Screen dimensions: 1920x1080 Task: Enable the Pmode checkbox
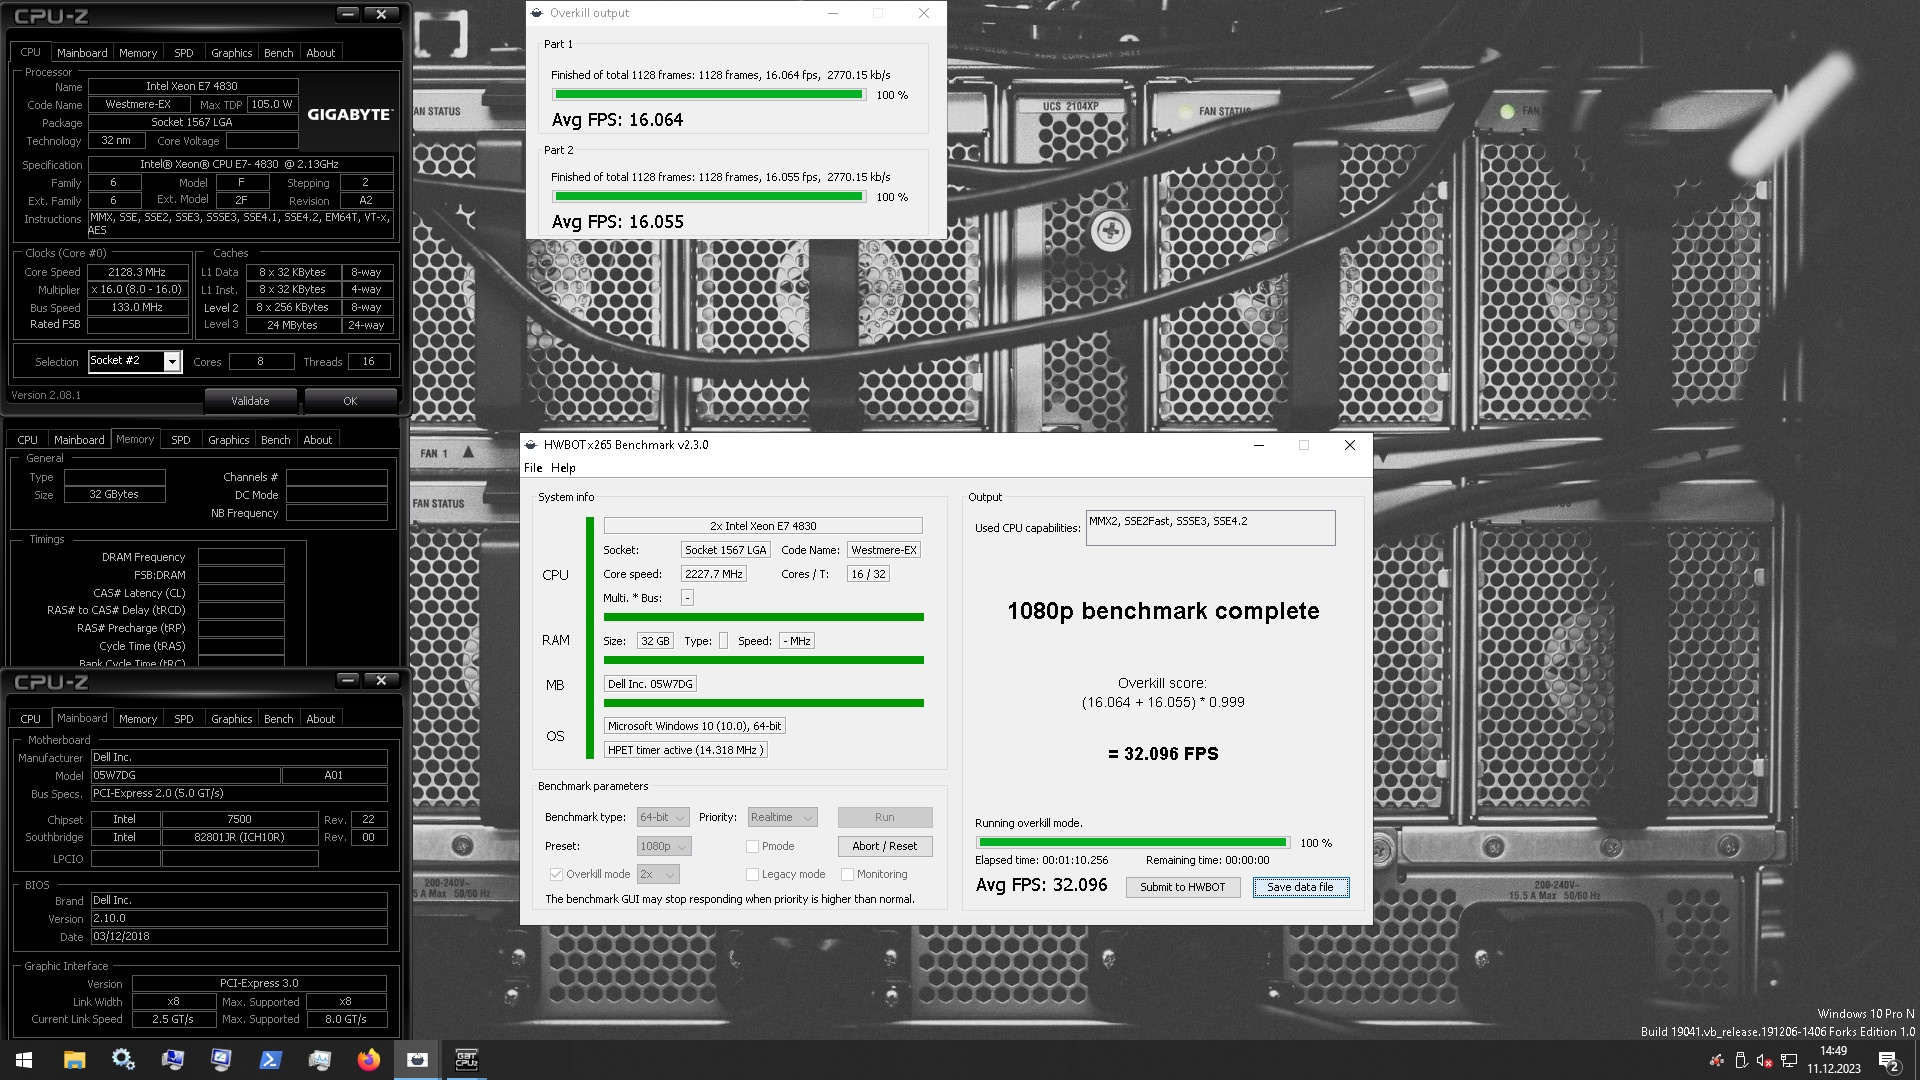click(752, 846)
